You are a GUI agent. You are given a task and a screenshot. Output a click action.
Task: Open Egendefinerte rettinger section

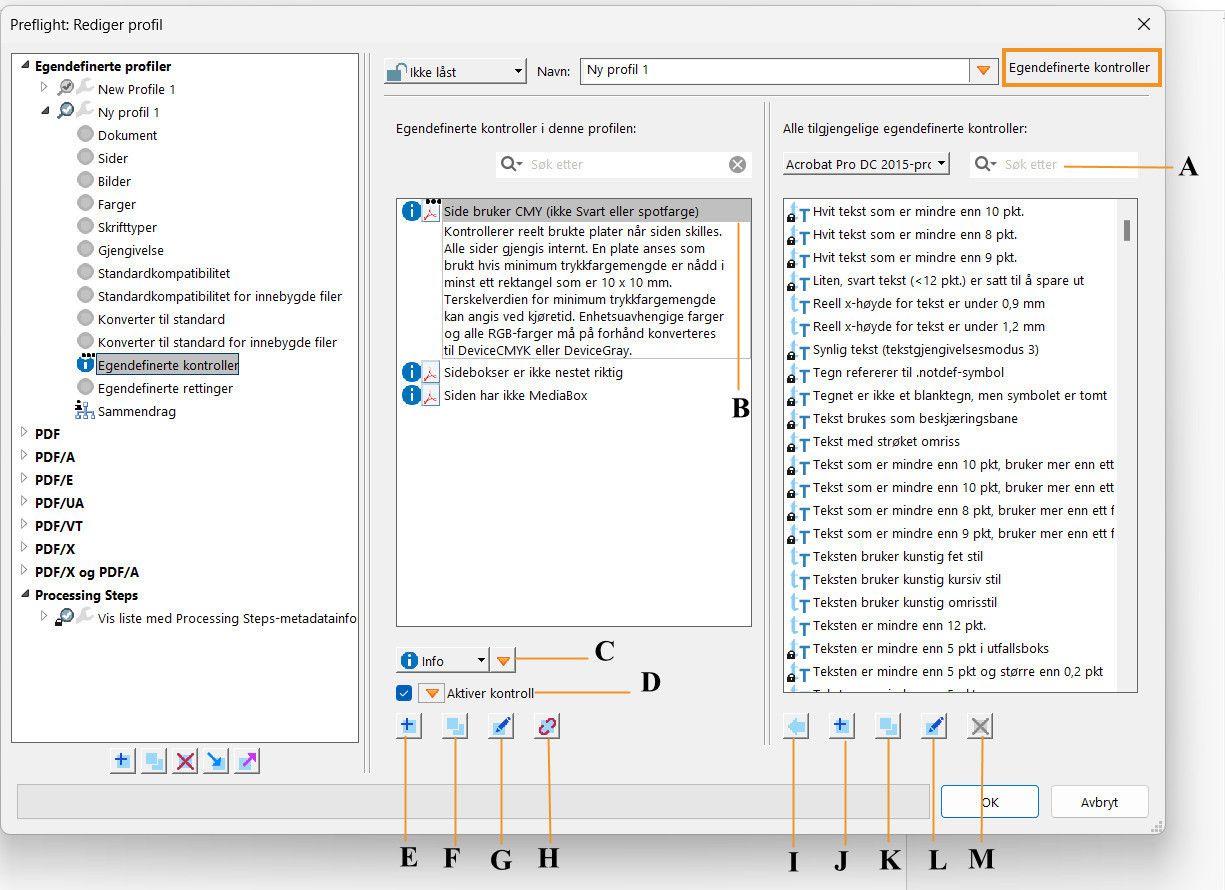[x=165, y=388]
